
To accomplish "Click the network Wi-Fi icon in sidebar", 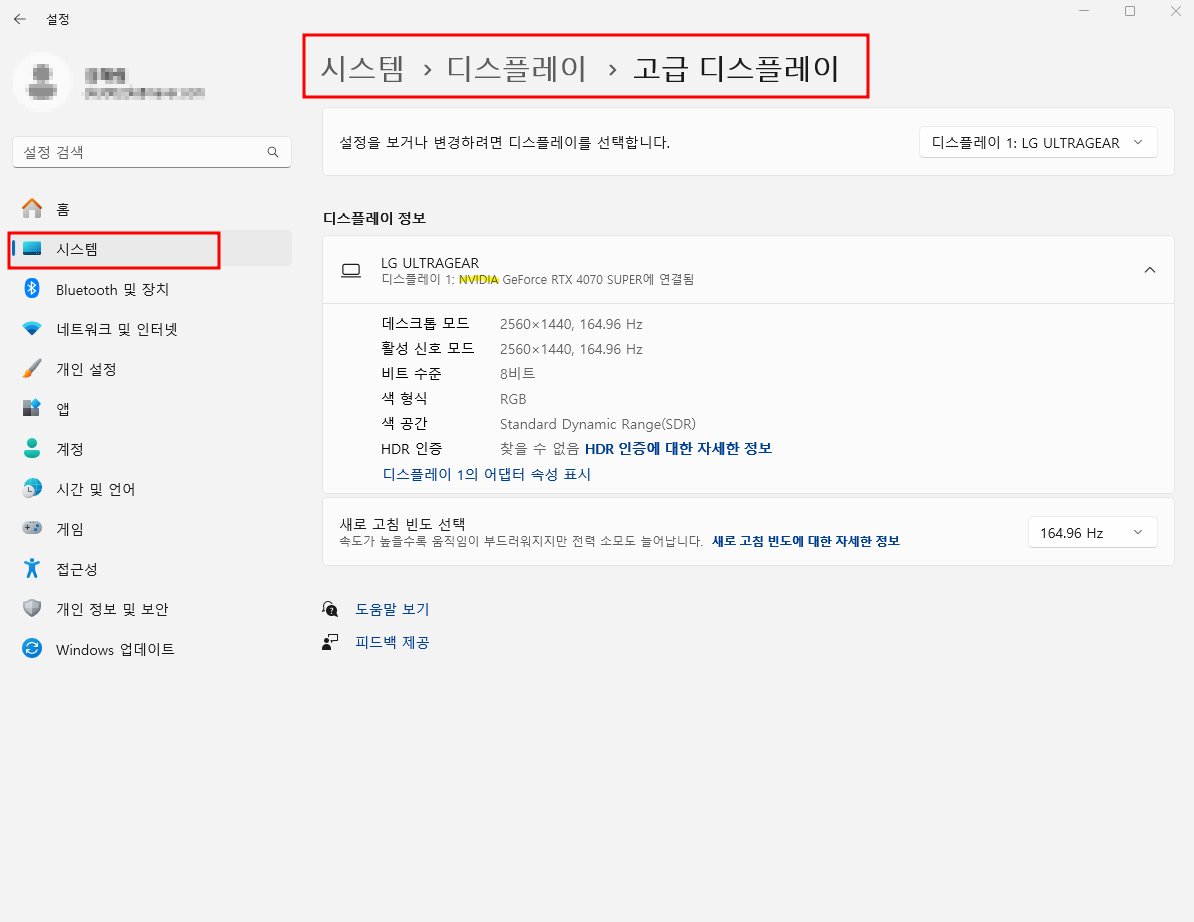I will (x=32, y=328).
